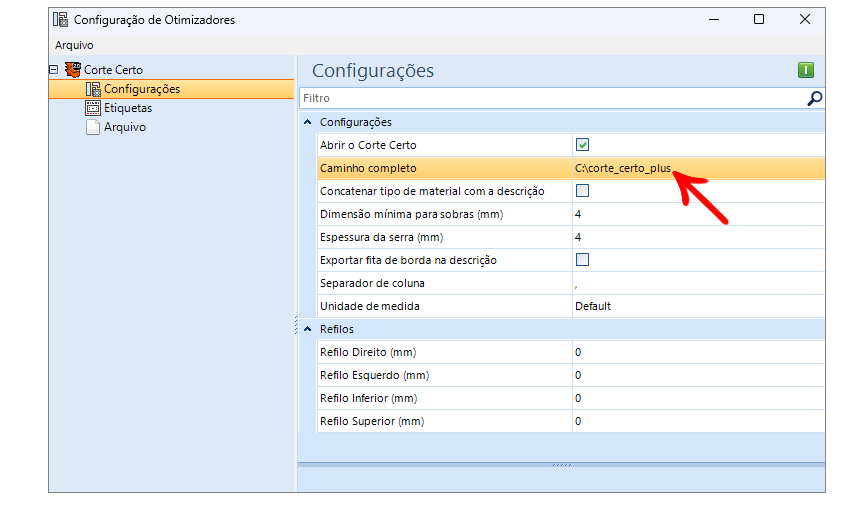The image size is (846, 518).
Task: Close the Configuração de Otimizadores window
Action: (804, 19)
